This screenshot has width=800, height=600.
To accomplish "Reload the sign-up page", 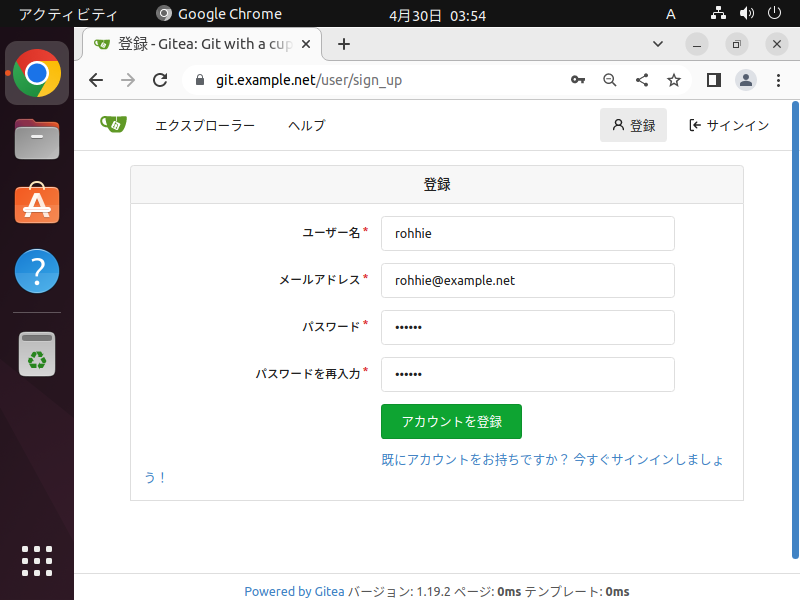I will pos(160,80).
